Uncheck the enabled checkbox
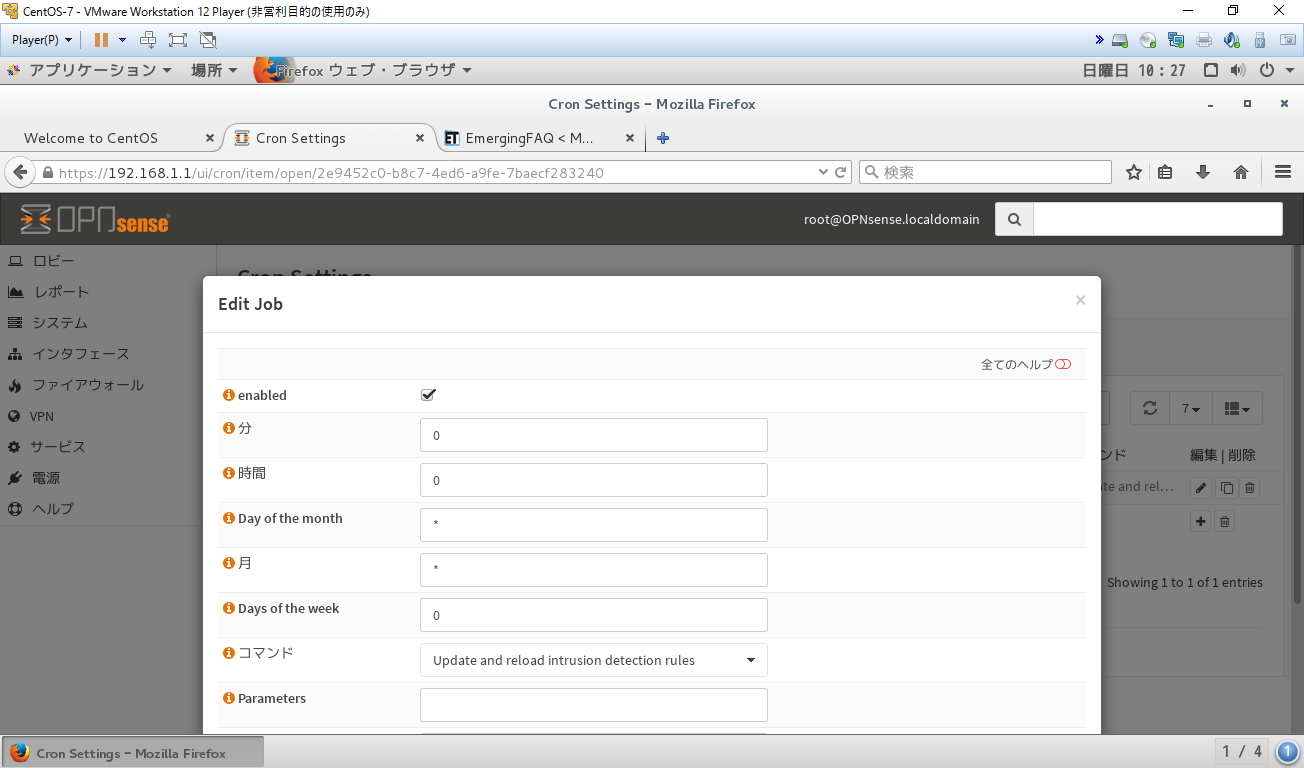Screen dimensions: 1304x768 428,394
